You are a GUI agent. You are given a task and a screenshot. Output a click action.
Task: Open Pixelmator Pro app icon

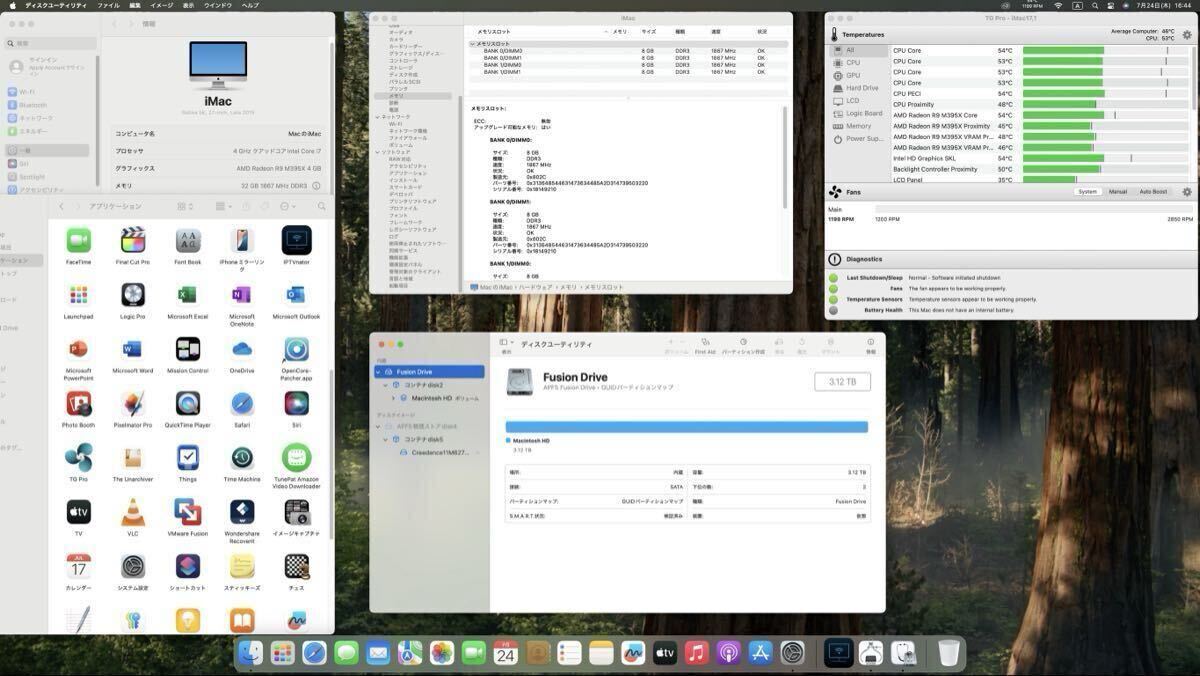(x=133, y=403)
